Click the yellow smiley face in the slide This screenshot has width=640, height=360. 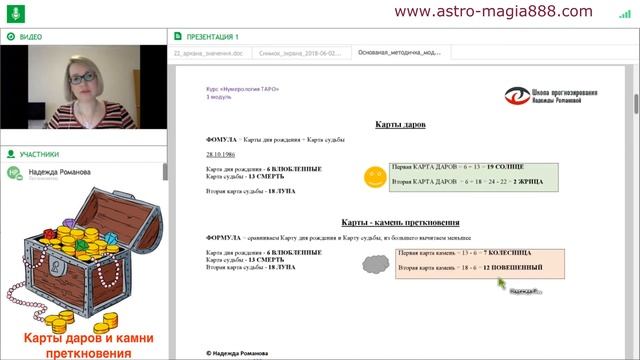tap(375, 177)
